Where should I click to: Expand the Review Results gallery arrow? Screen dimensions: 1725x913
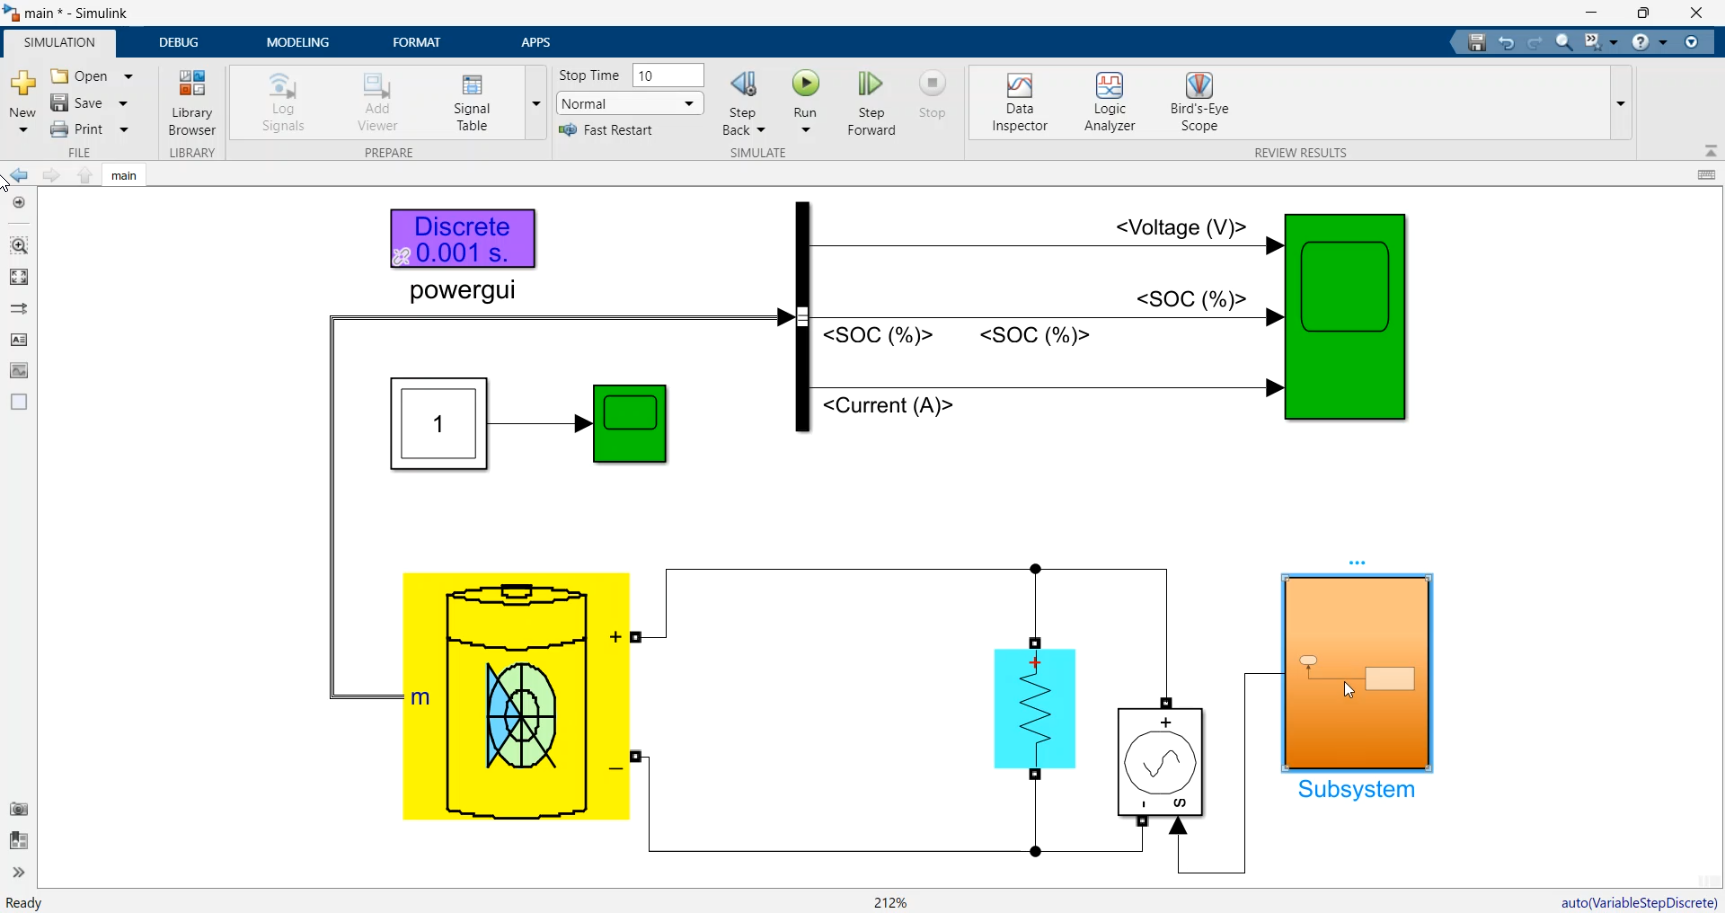[x=1620, y=103]
